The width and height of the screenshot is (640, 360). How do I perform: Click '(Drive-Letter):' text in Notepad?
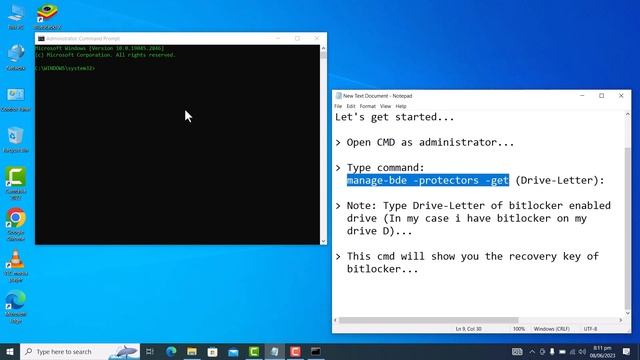pyautogui.click(x=560, y=180)
